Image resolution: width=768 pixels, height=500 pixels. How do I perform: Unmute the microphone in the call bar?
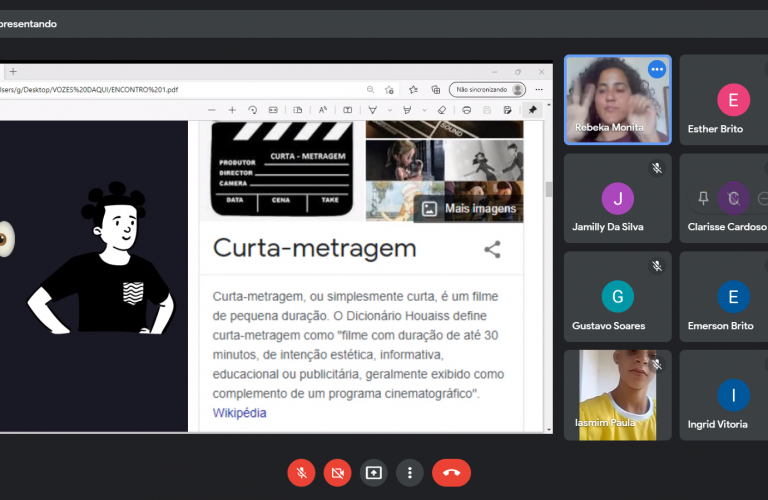(301, 472)
